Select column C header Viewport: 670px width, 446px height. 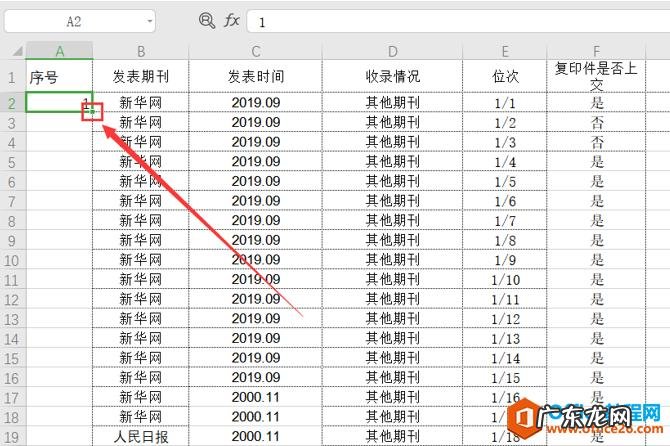(256, 51)
